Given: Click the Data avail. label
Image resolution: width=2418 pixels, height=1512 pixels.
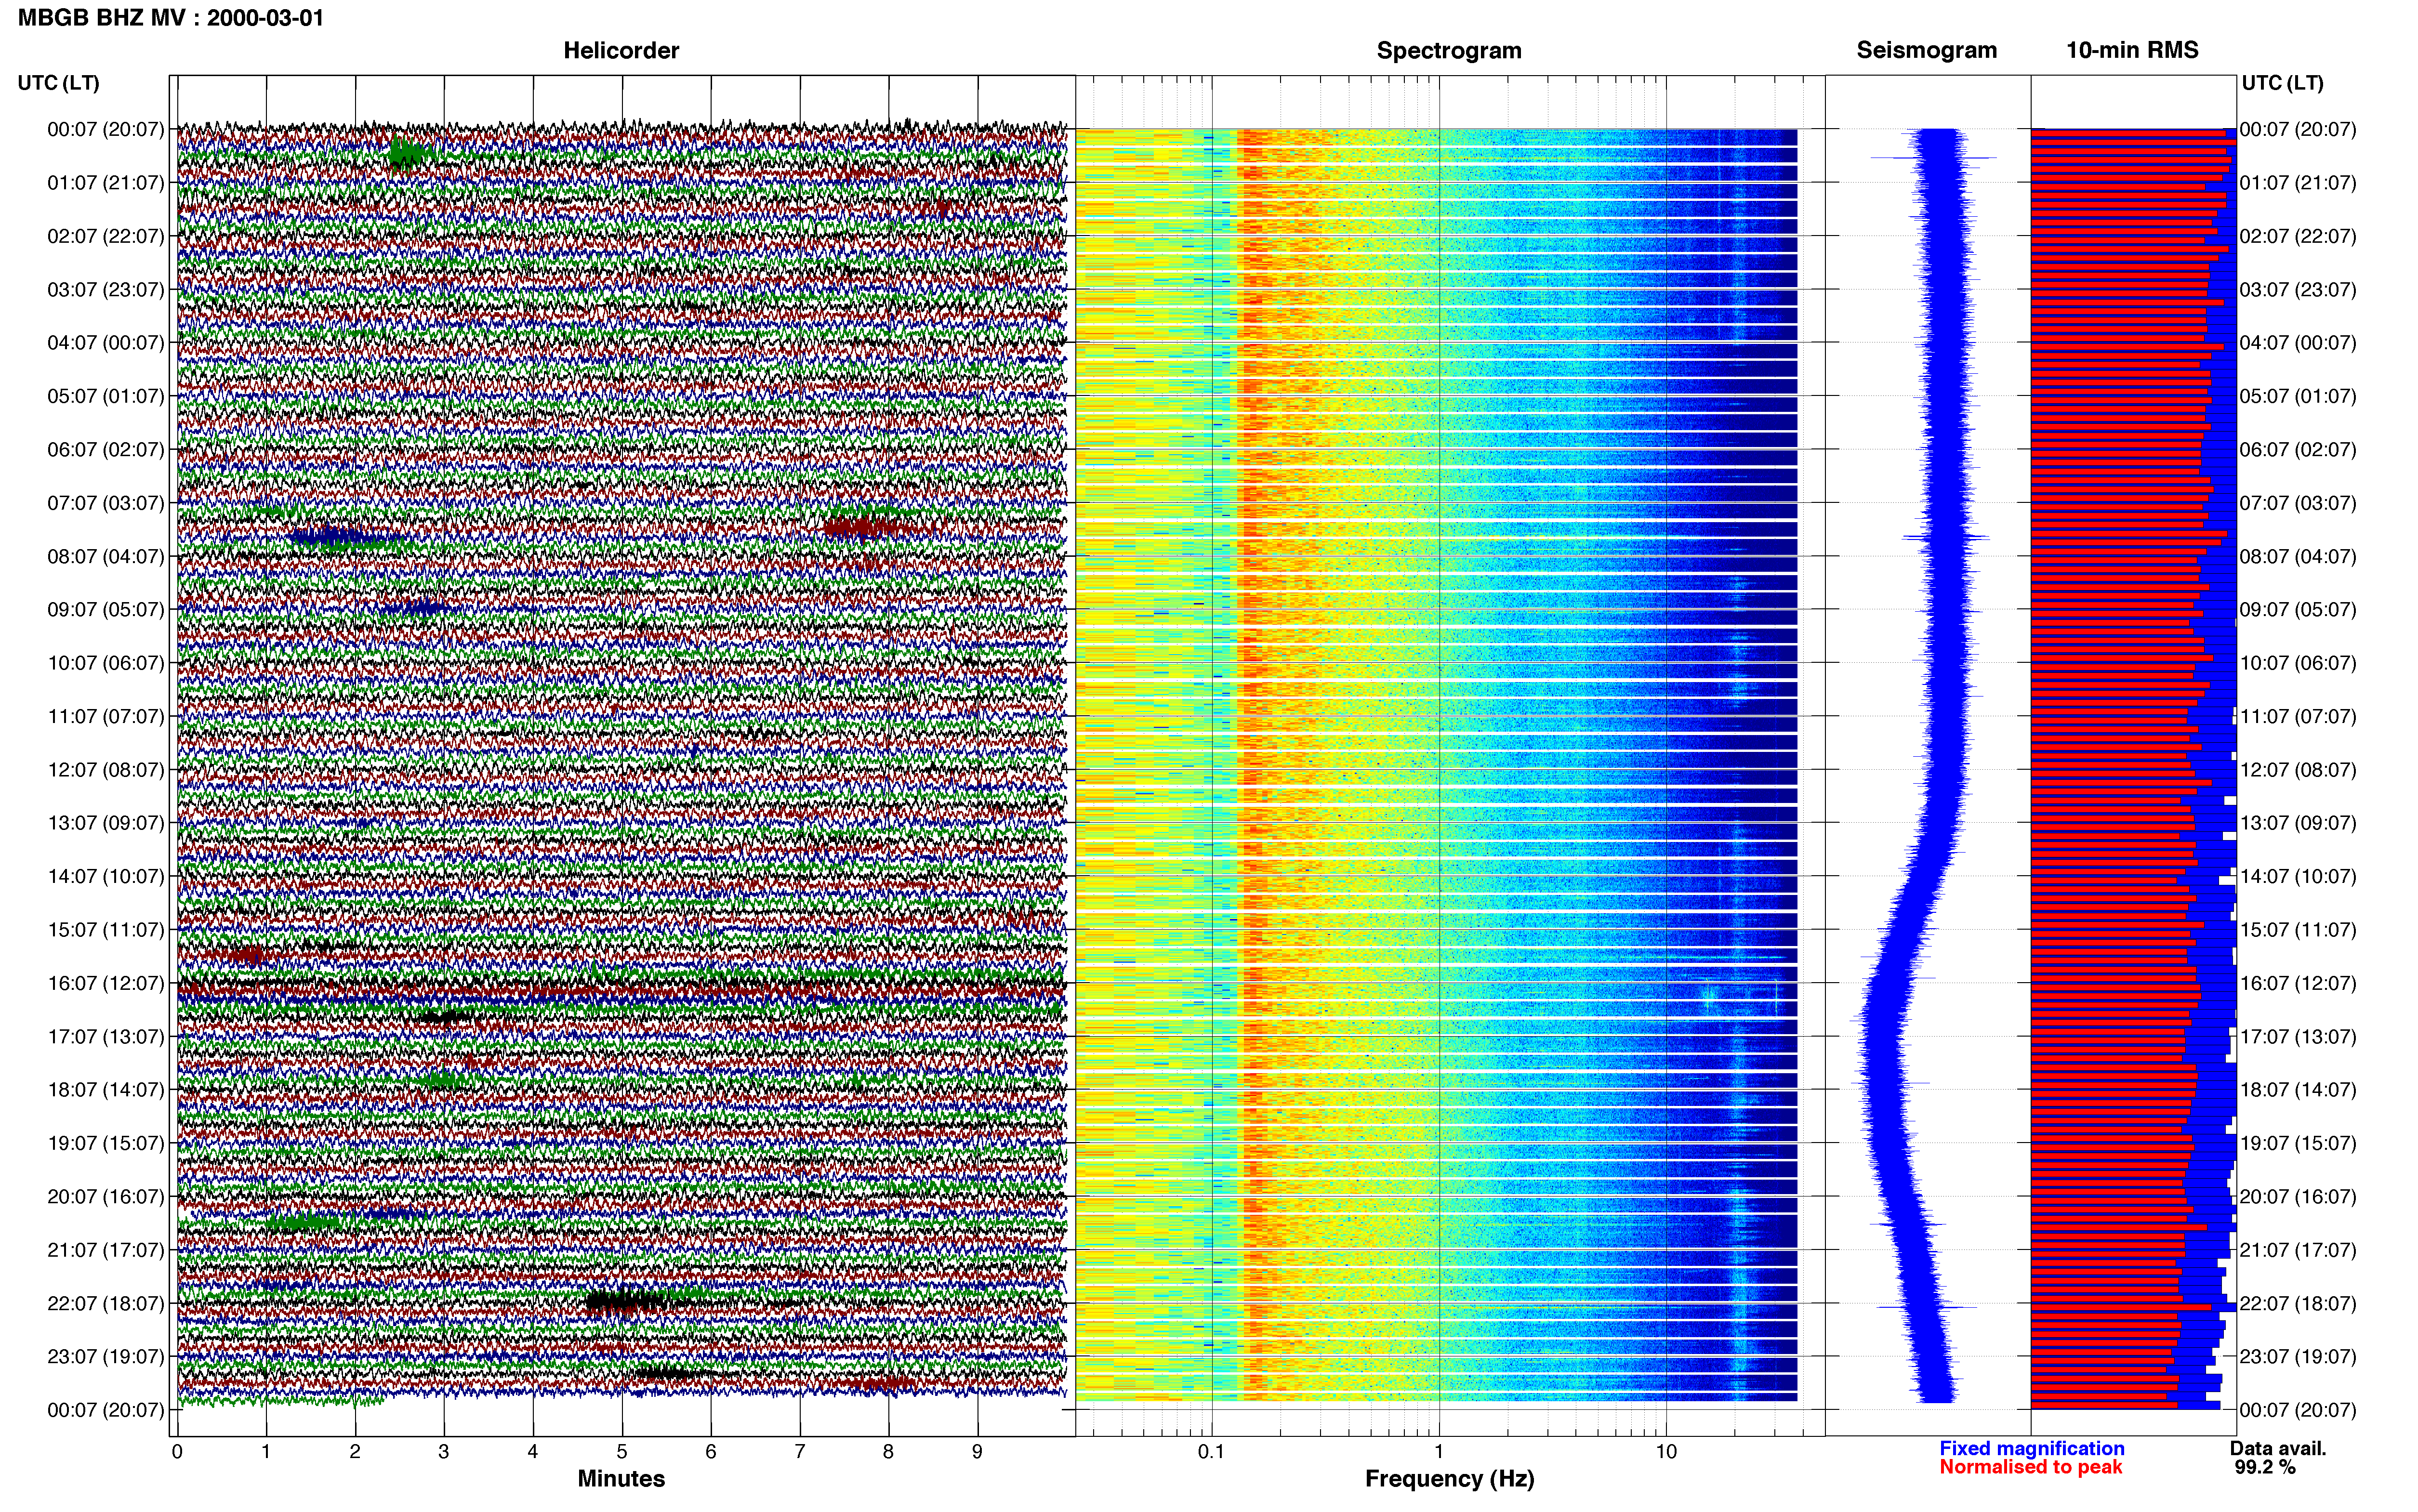Looking at the screenshot, I should [2278, 1448].
